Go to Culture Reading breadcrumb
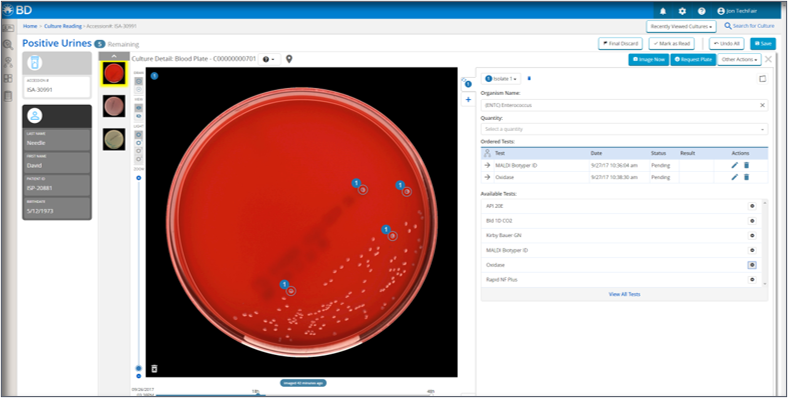 pyautogui.click(x=63, y=26)
